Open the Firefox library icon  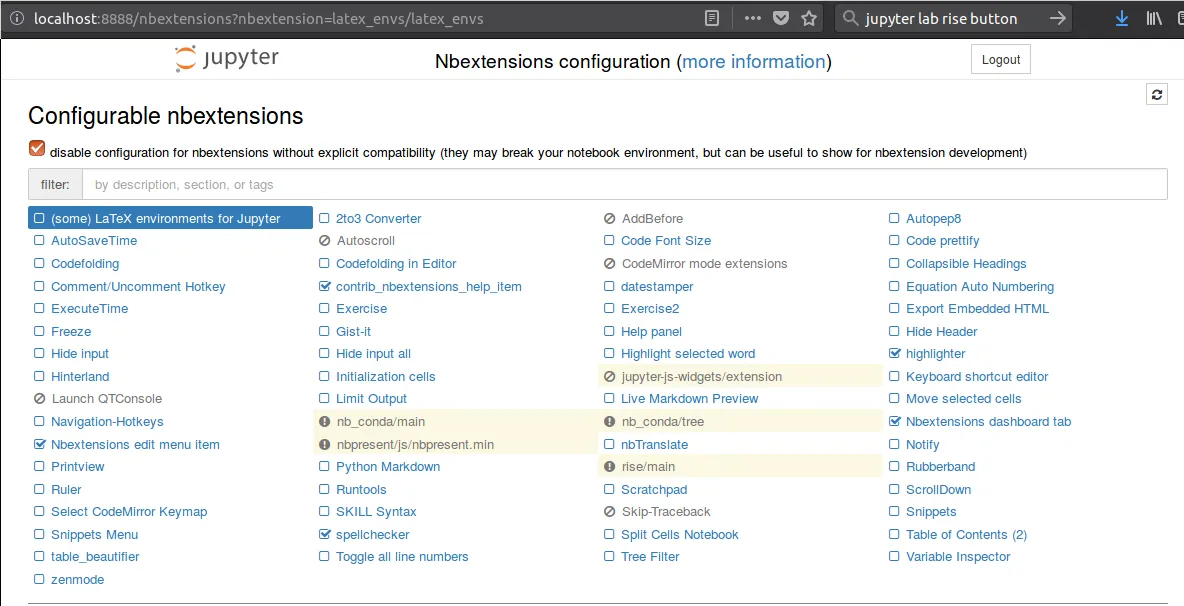pyautogui.click(x=1154, y=18)
